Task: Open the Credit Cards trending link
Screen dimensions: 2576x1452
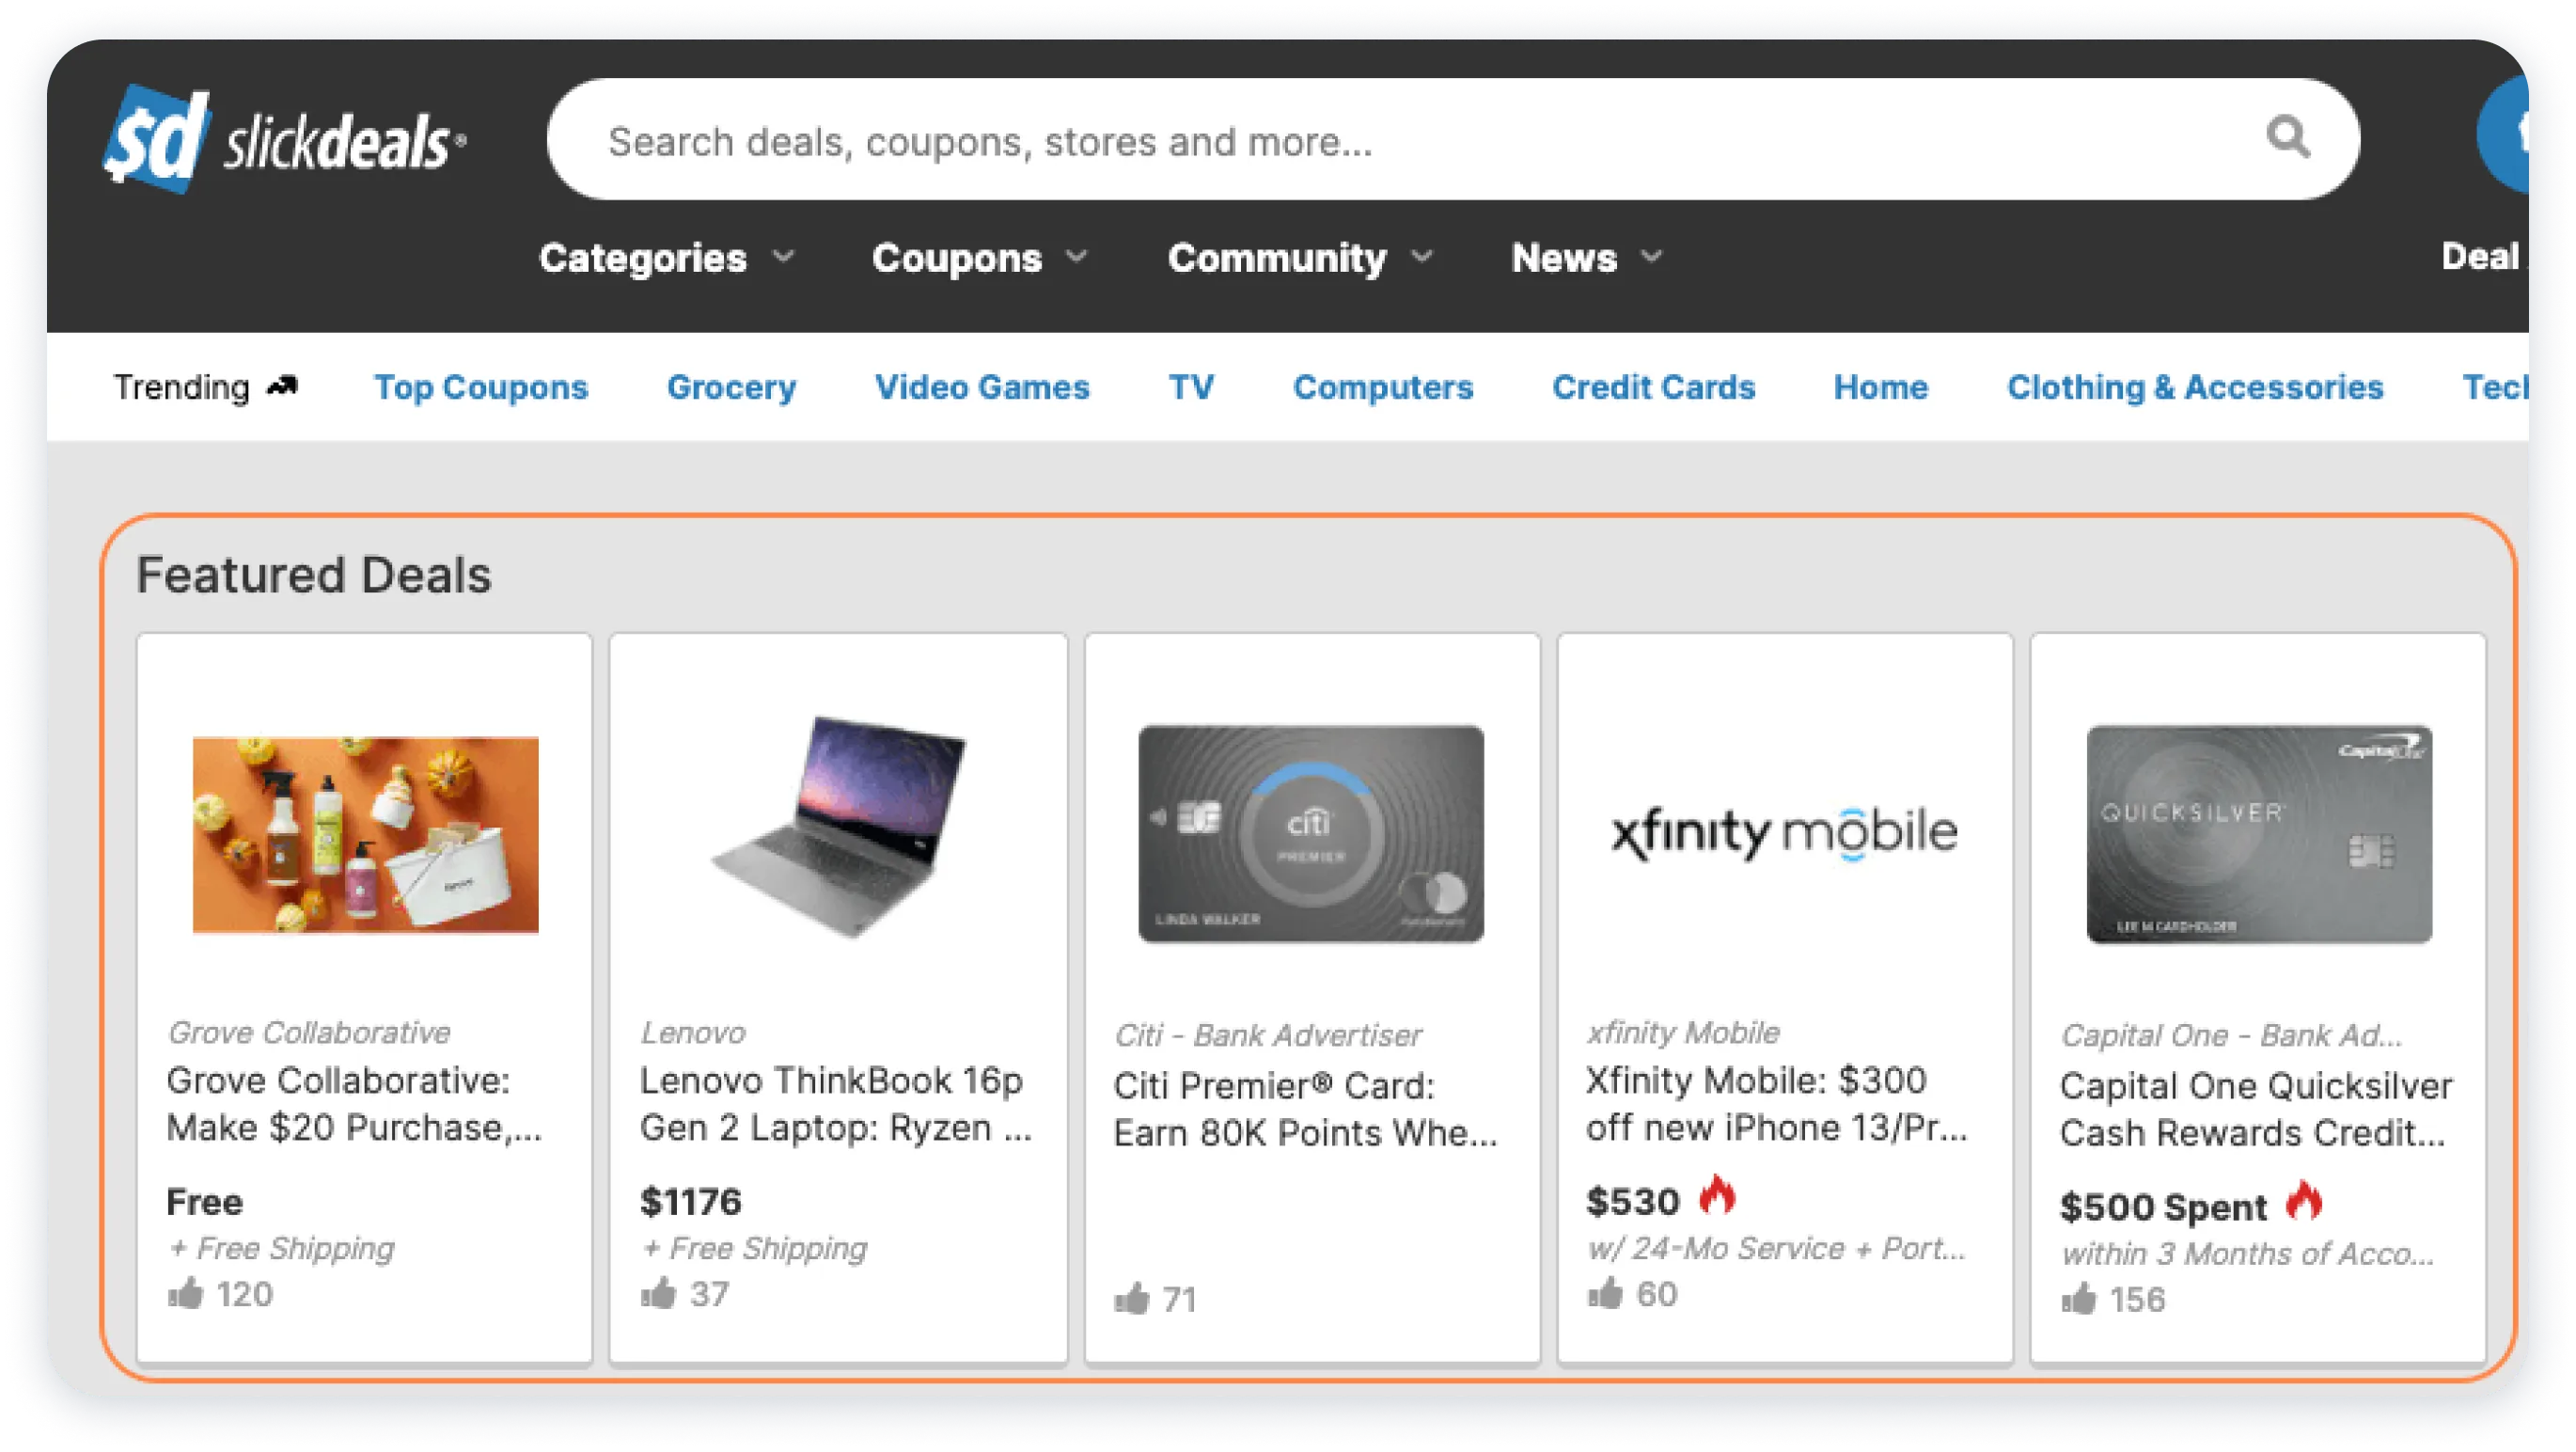Action: [1654, 387]
